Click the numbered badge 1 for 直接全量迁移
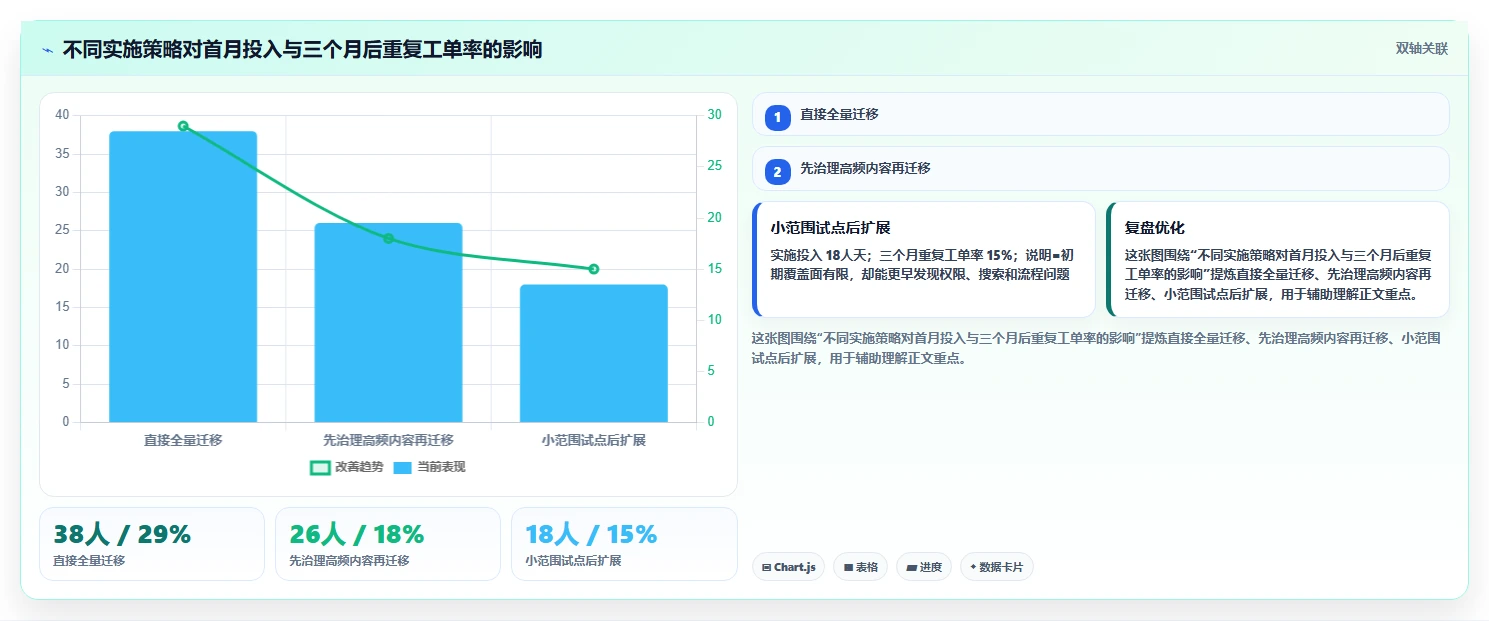The image size is (1489, 621). [778, 118]
